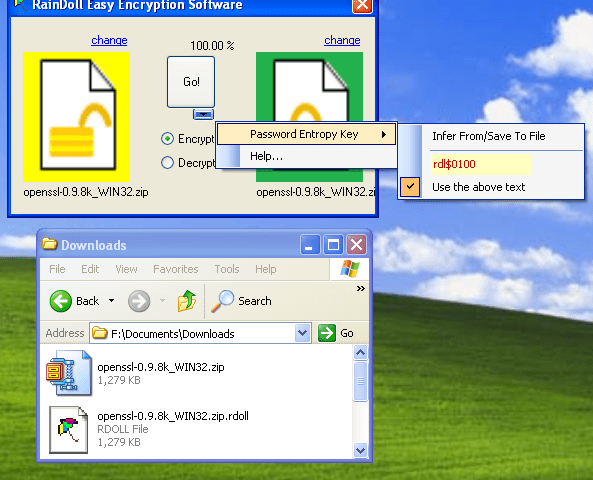Click the change link above source file
Screen dimensions: 593x480
click(109, 40)
